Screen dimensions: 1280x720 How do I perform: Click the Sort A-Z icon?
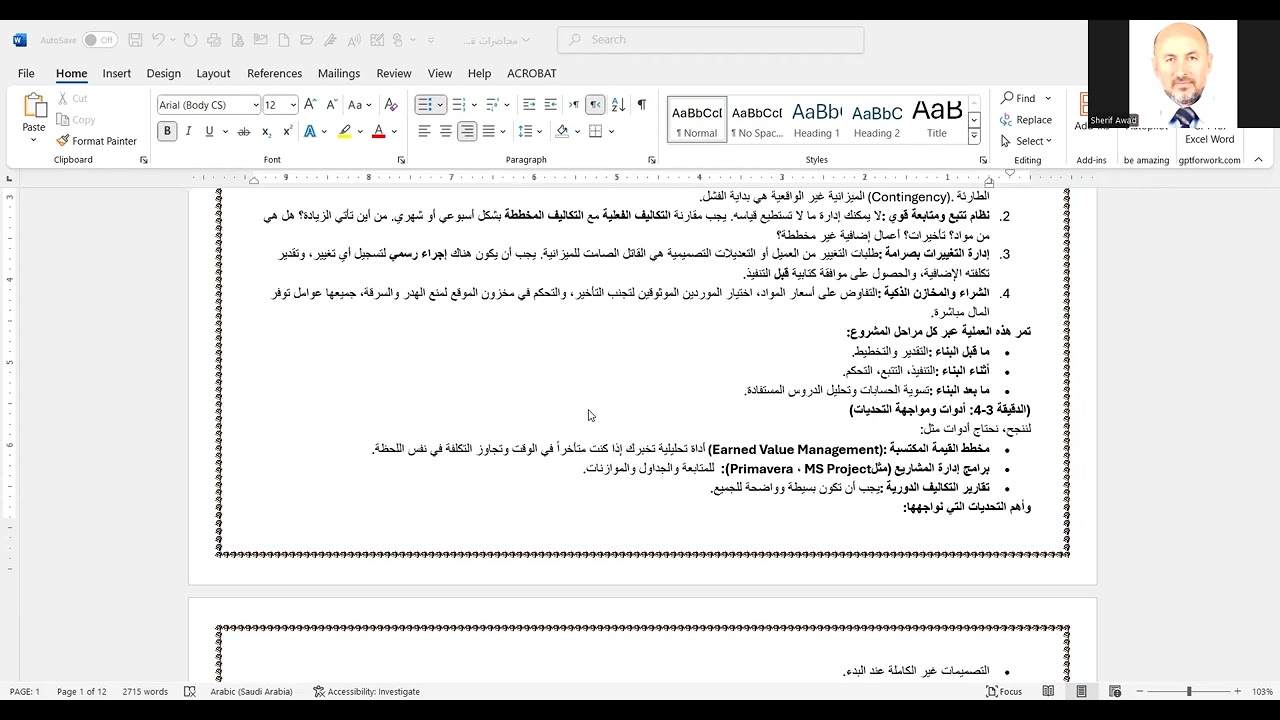click(618, 105)
